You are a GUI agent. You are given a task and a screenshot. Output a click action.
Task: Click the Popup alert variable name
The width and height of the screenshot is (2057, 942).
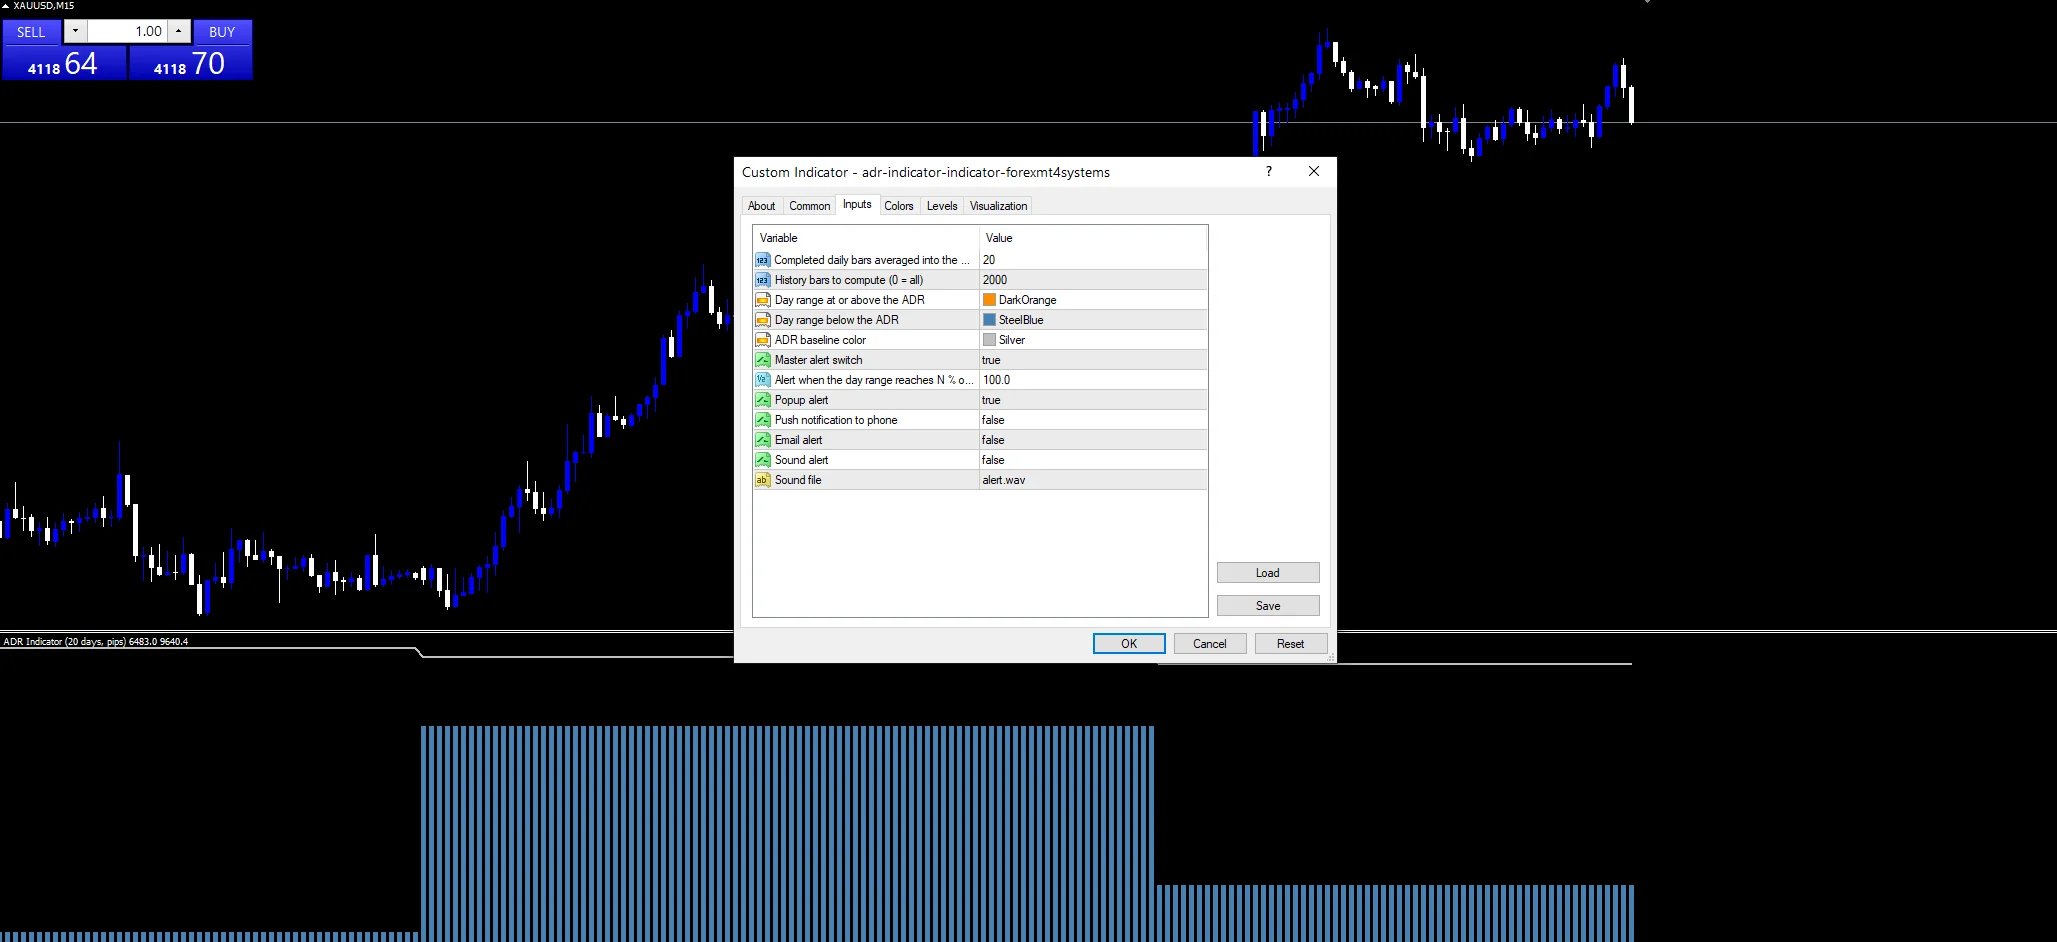[802, 400]
